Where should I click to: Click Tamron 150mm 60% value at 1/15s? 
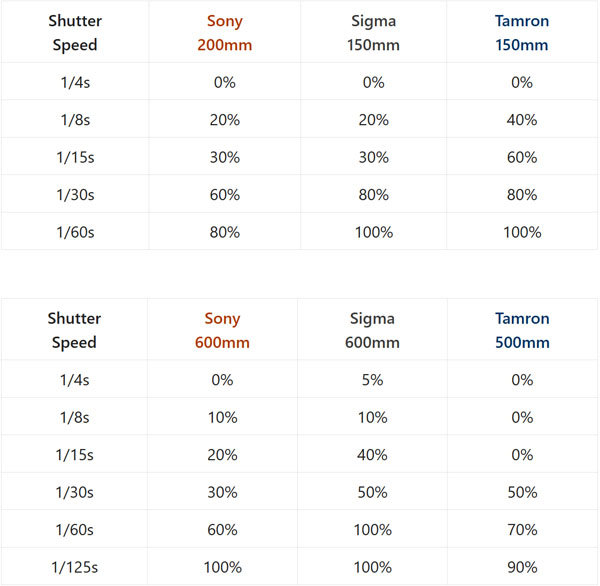click(522, 157)
